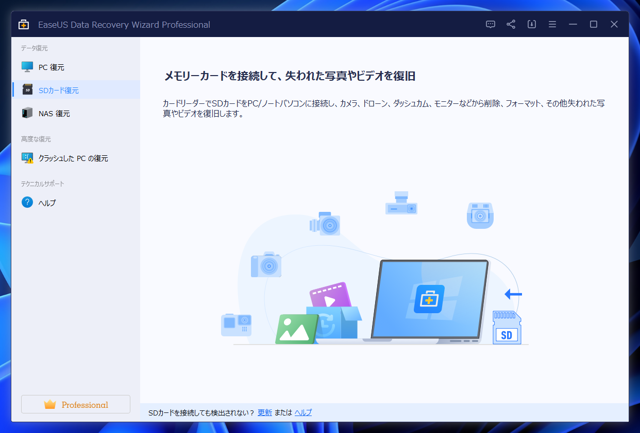The image size is (640, 433).
Task: Select the SD card icon in sidebar
Action: pyautogui.click(x=27, y=89)
